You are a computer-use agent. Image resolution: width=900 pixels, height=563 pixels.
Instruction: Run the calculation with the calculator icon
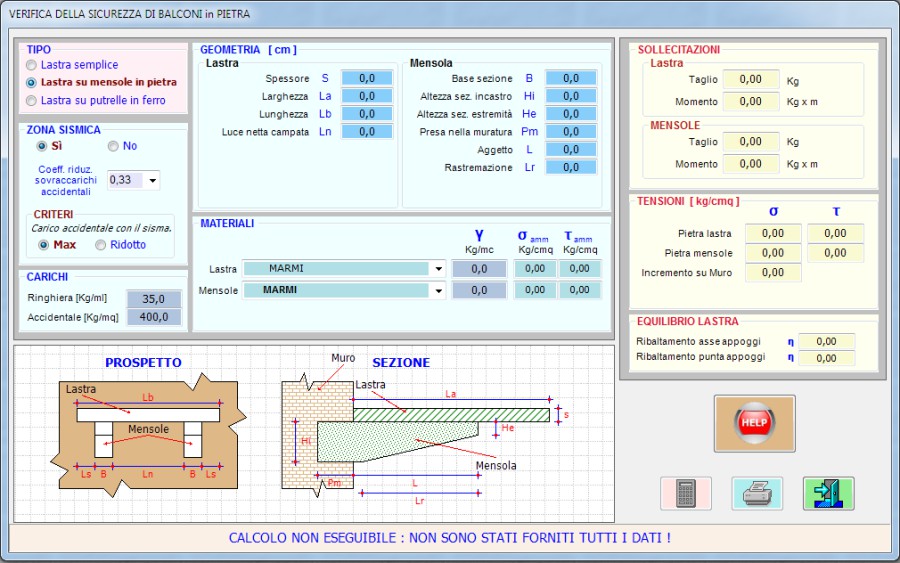click(686, 493)
